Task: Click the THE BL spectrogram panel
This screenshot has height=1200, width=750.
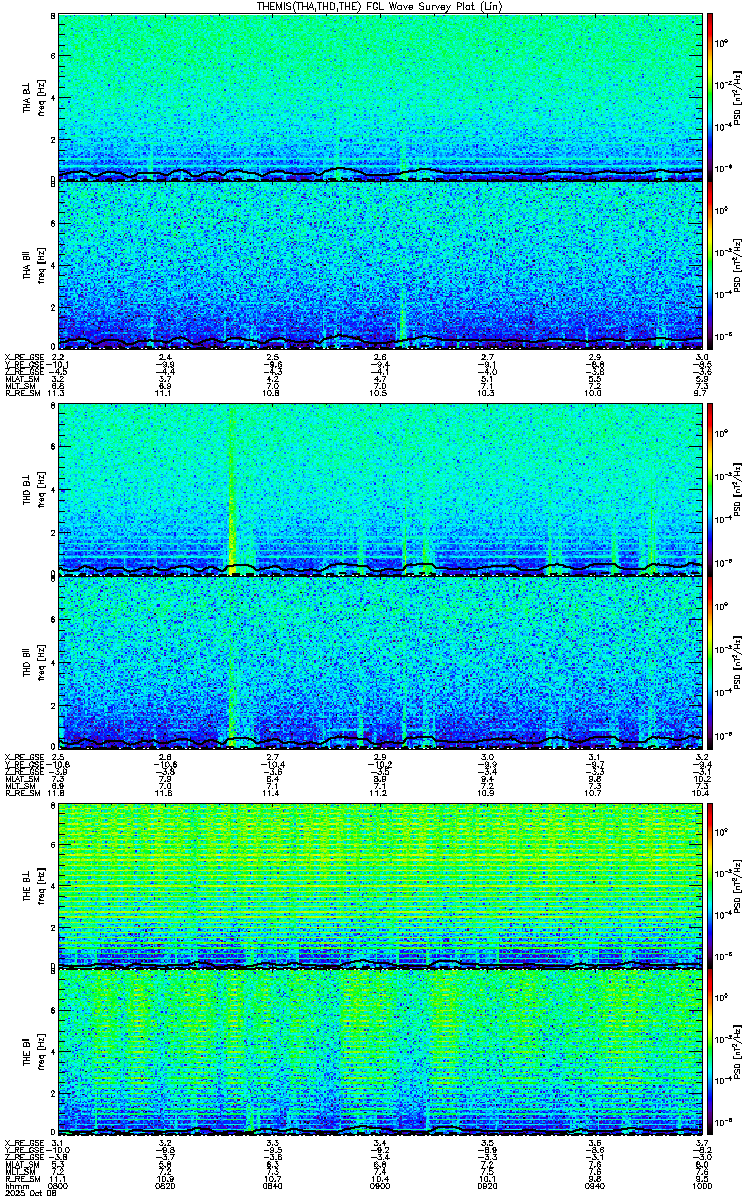Action: tap(380, 884)
